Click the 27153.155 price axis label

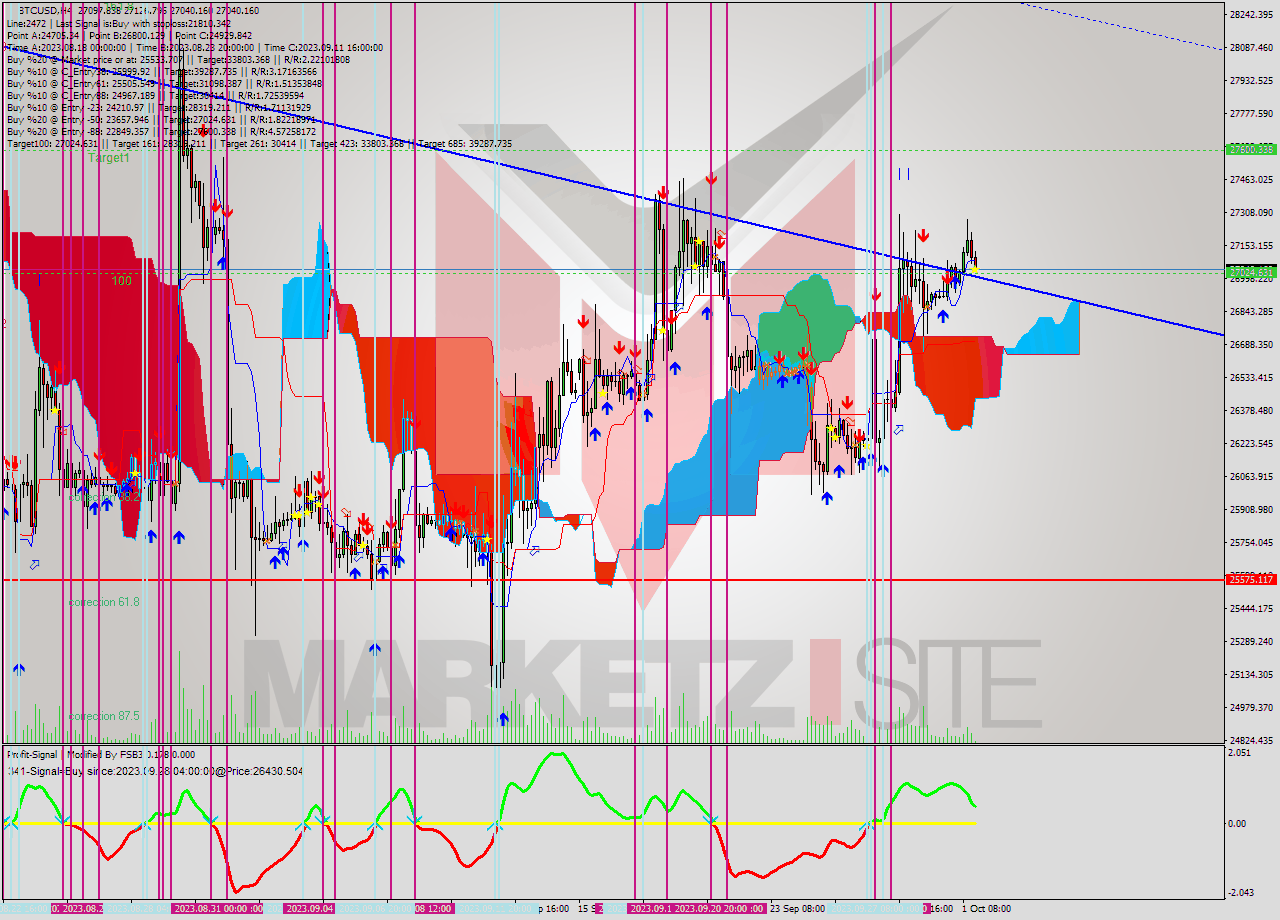pos(1252,245)
